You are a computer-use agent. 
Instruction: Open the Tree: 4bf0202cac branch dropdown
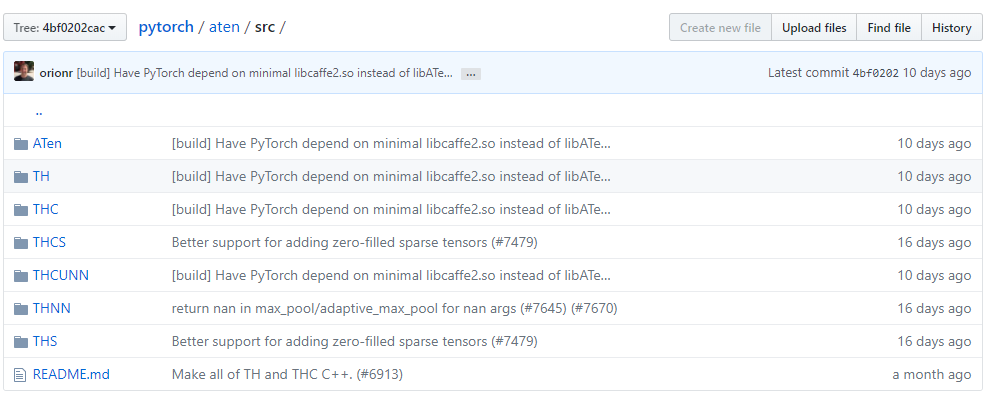click(65, 27)
